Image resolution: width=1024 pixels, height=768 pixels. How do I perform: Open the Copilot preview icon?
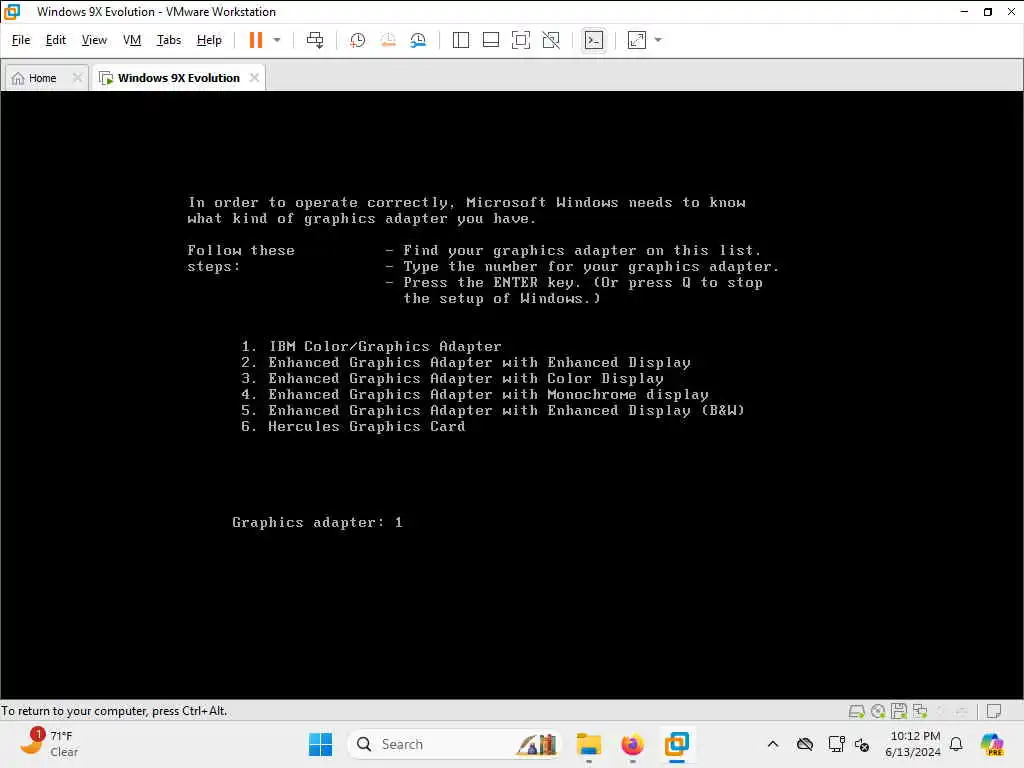point(992,744)
